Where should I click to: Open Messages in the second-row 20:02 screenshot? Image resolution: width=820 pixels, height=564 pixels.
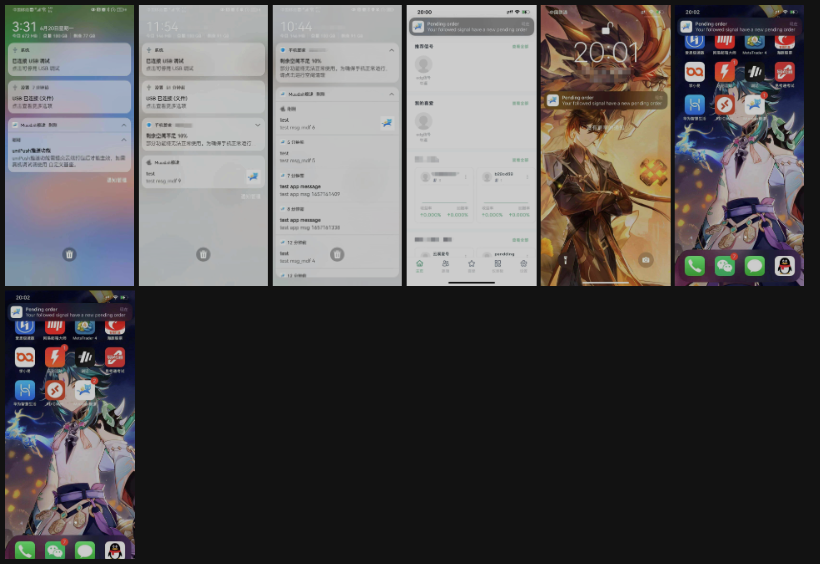coord(85,550)
